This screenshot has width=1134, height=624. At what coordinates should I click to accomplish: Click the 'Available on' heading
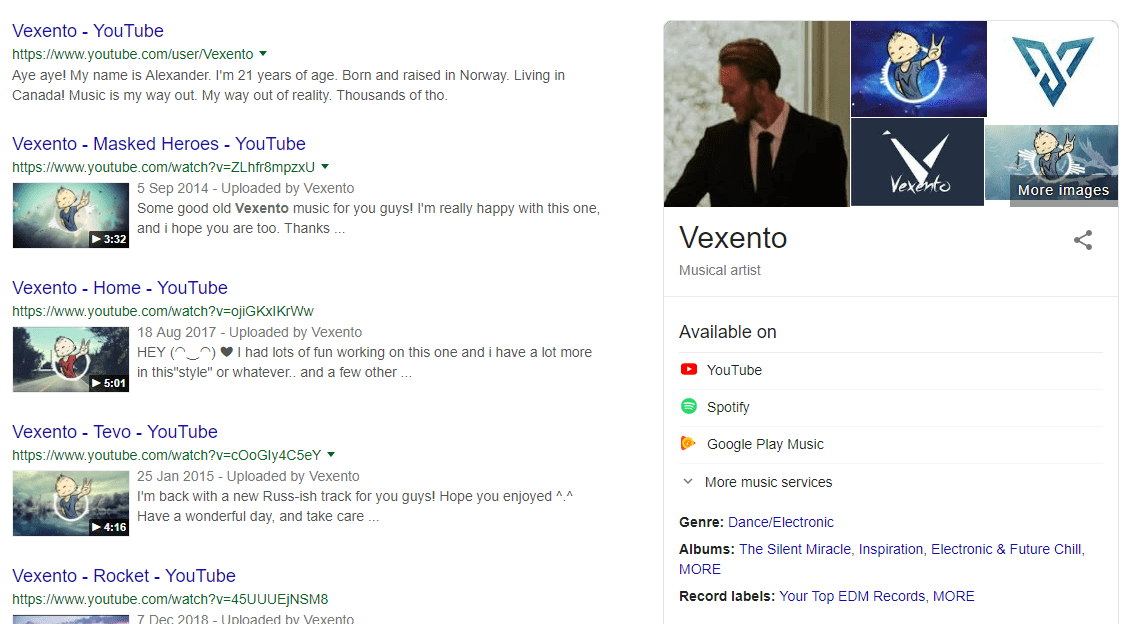click(x=728, y=332)
